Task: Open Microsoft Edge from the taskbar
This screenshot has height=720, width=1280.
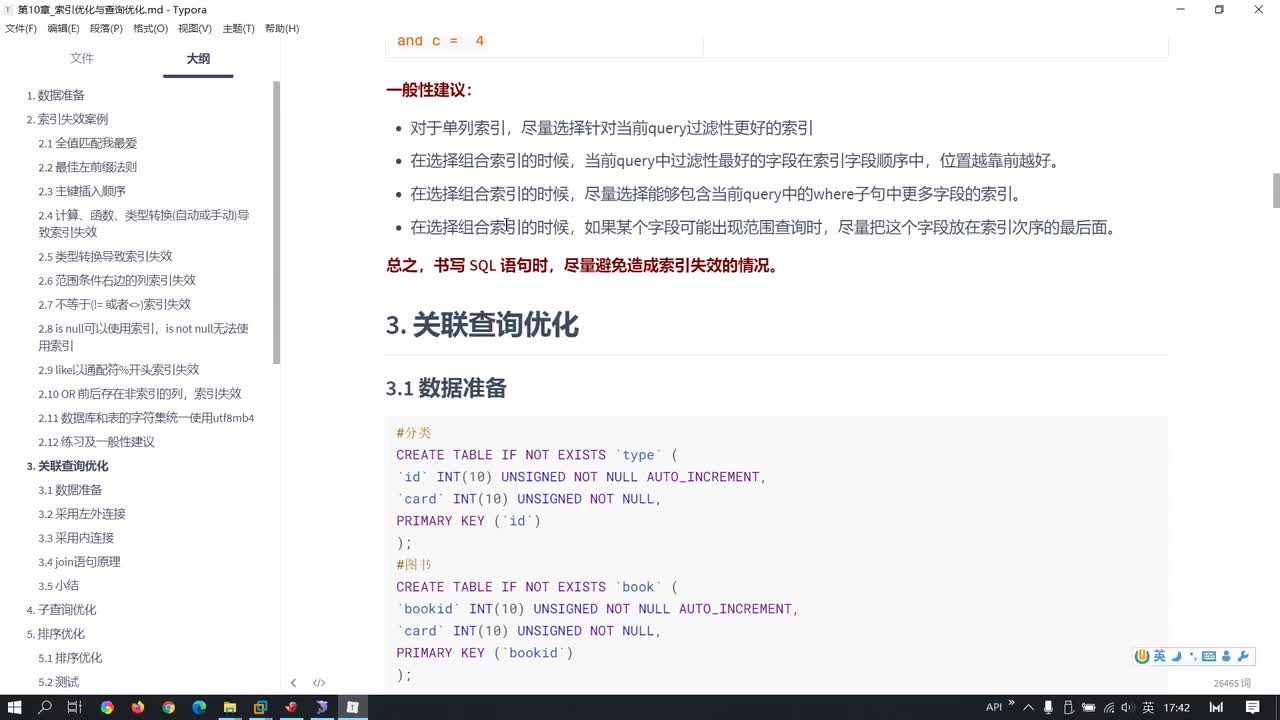Action: click(x=199, y=707)
